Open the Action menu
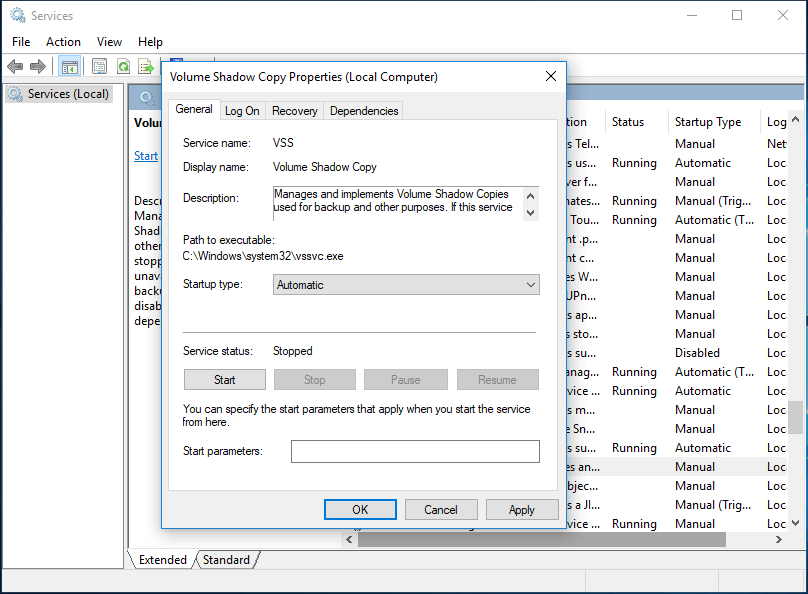 [x=63, y=42]
